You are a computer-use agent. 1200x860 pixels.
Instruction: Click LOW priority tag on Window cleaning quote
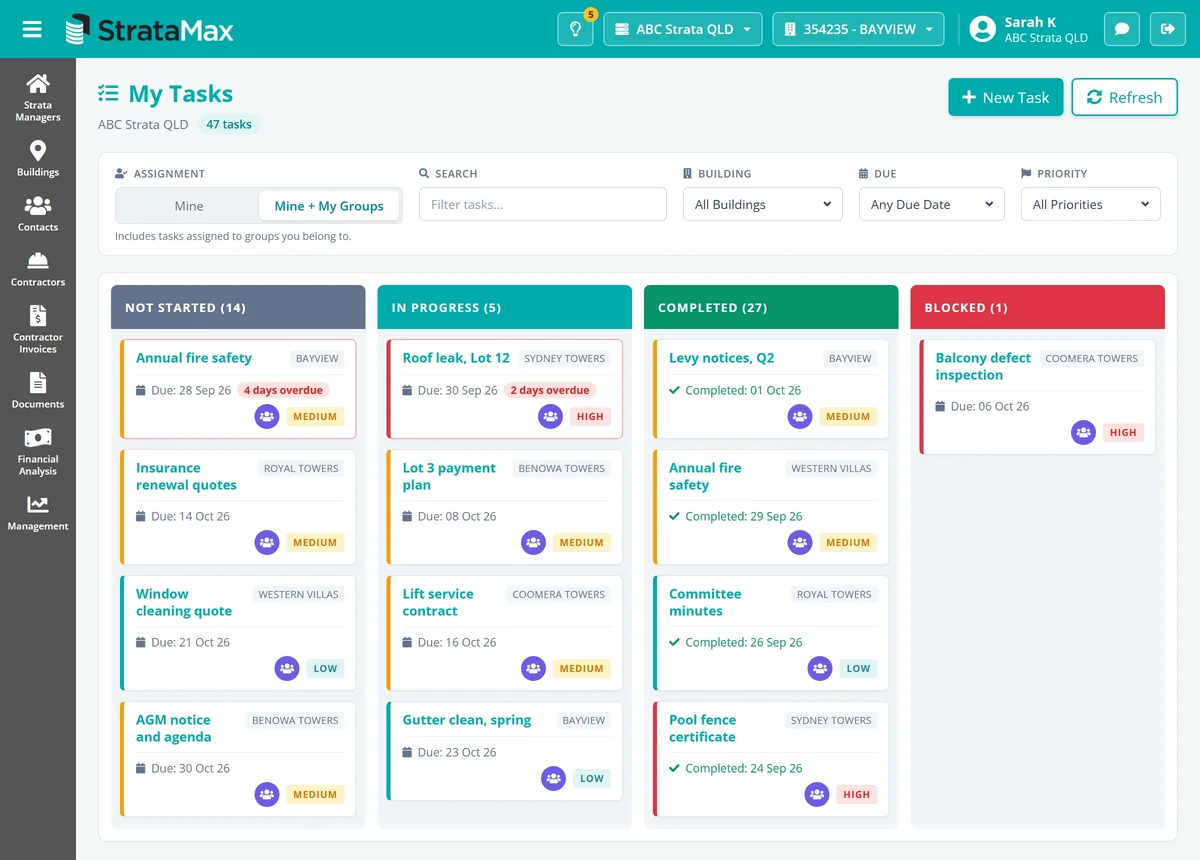click(326, 669)
